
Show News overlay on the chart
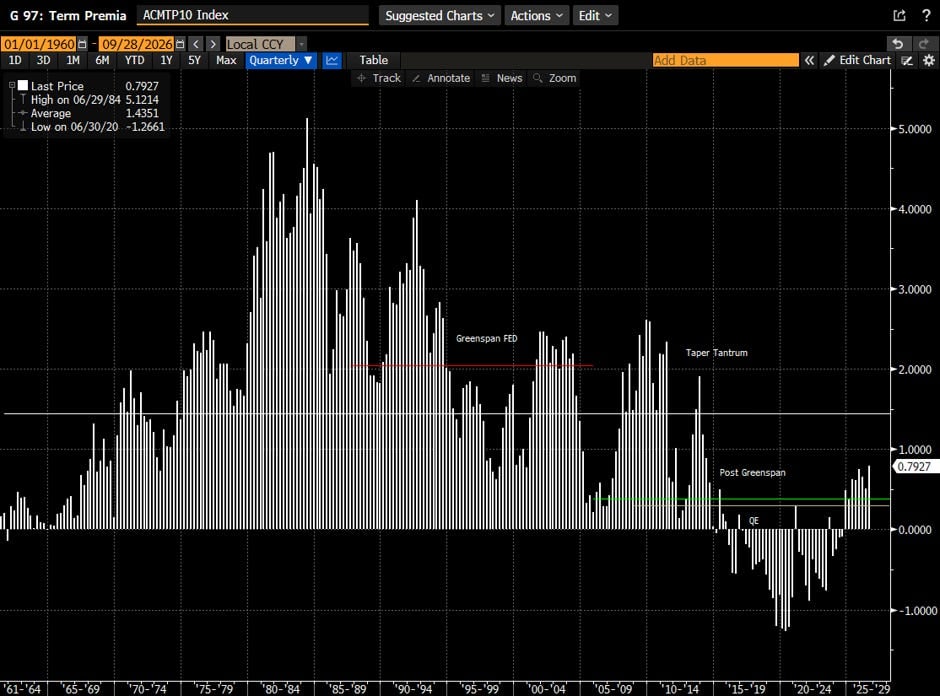502,78
